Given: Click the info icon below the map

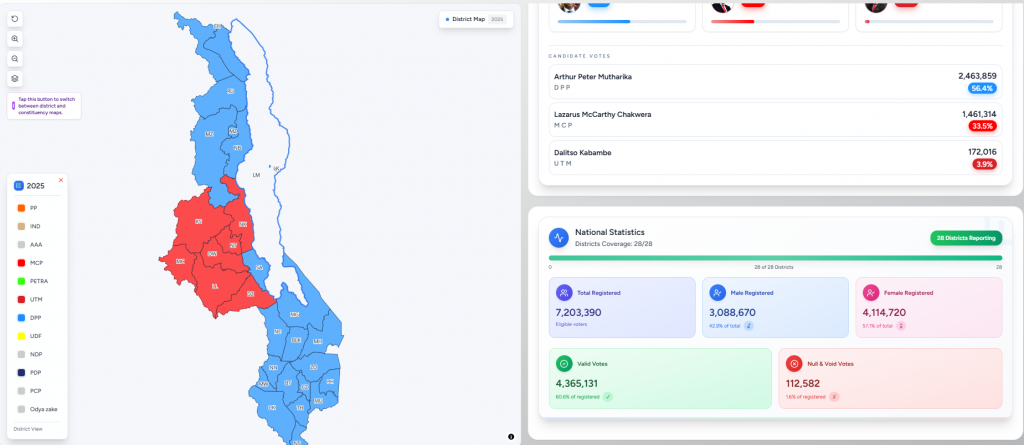Looking at the screenshot, I should click(x=511, y=436).
